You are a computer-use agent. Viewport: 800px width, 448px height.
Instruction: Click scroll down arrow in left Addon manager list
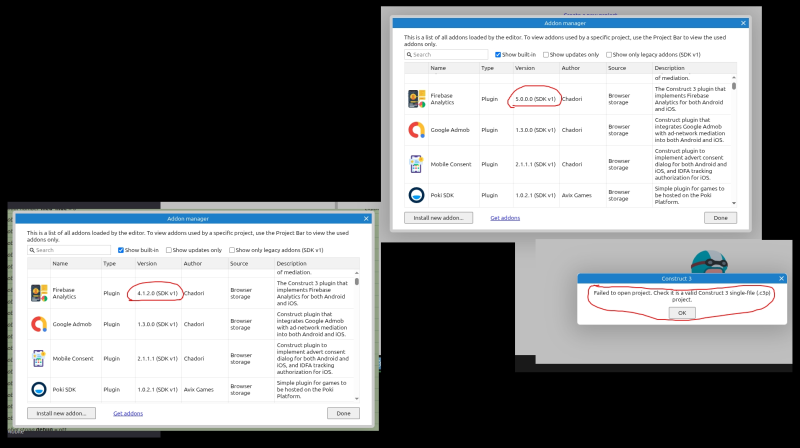tap(357, 399)
